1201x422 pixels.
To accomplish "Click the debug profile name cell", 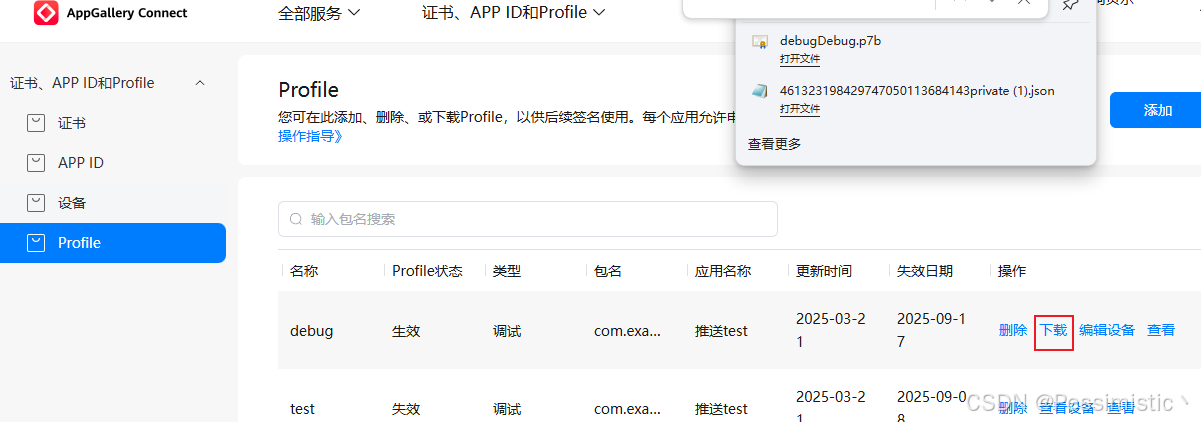I will tap(311, 330).
